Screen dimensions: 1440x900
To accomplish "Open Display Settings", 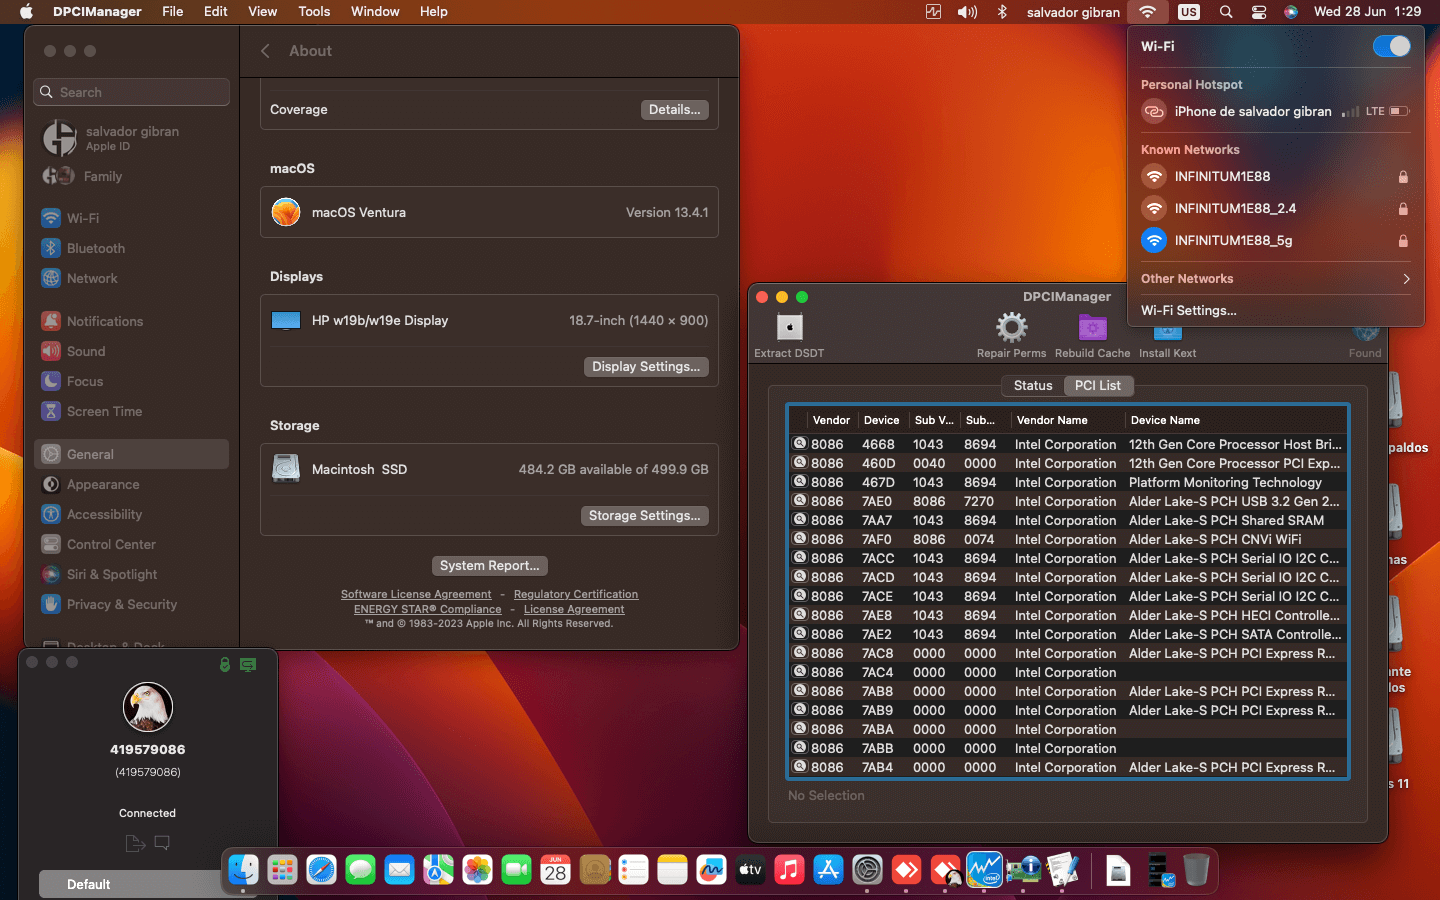I will [646, 367].
